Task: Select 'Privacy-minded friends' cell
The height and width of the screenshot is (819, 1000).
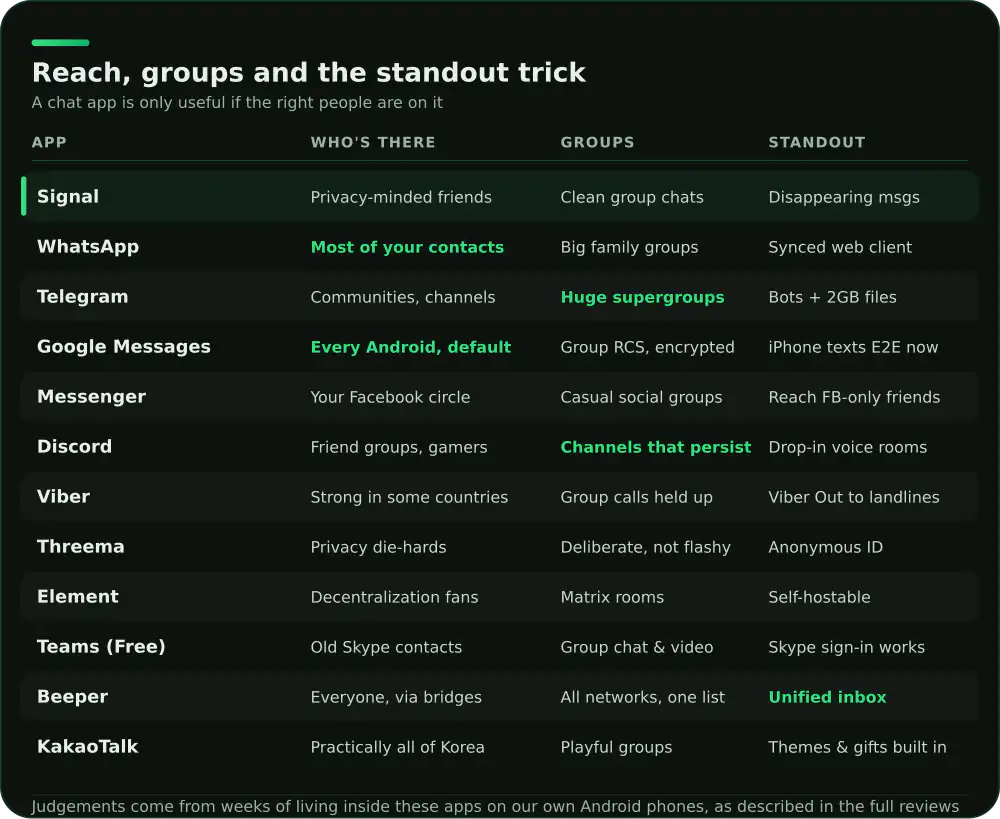Action: point(401,197)
